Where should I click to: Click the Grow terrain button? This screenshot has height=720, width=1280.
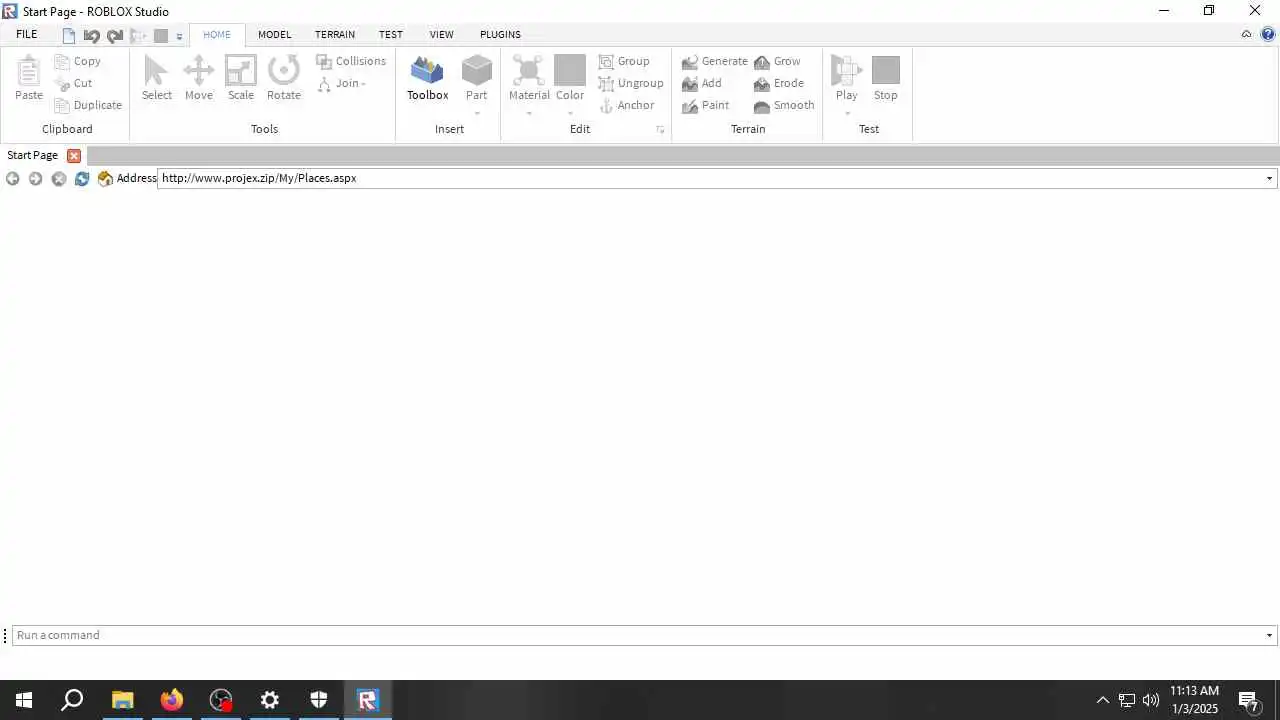(778, 61)
